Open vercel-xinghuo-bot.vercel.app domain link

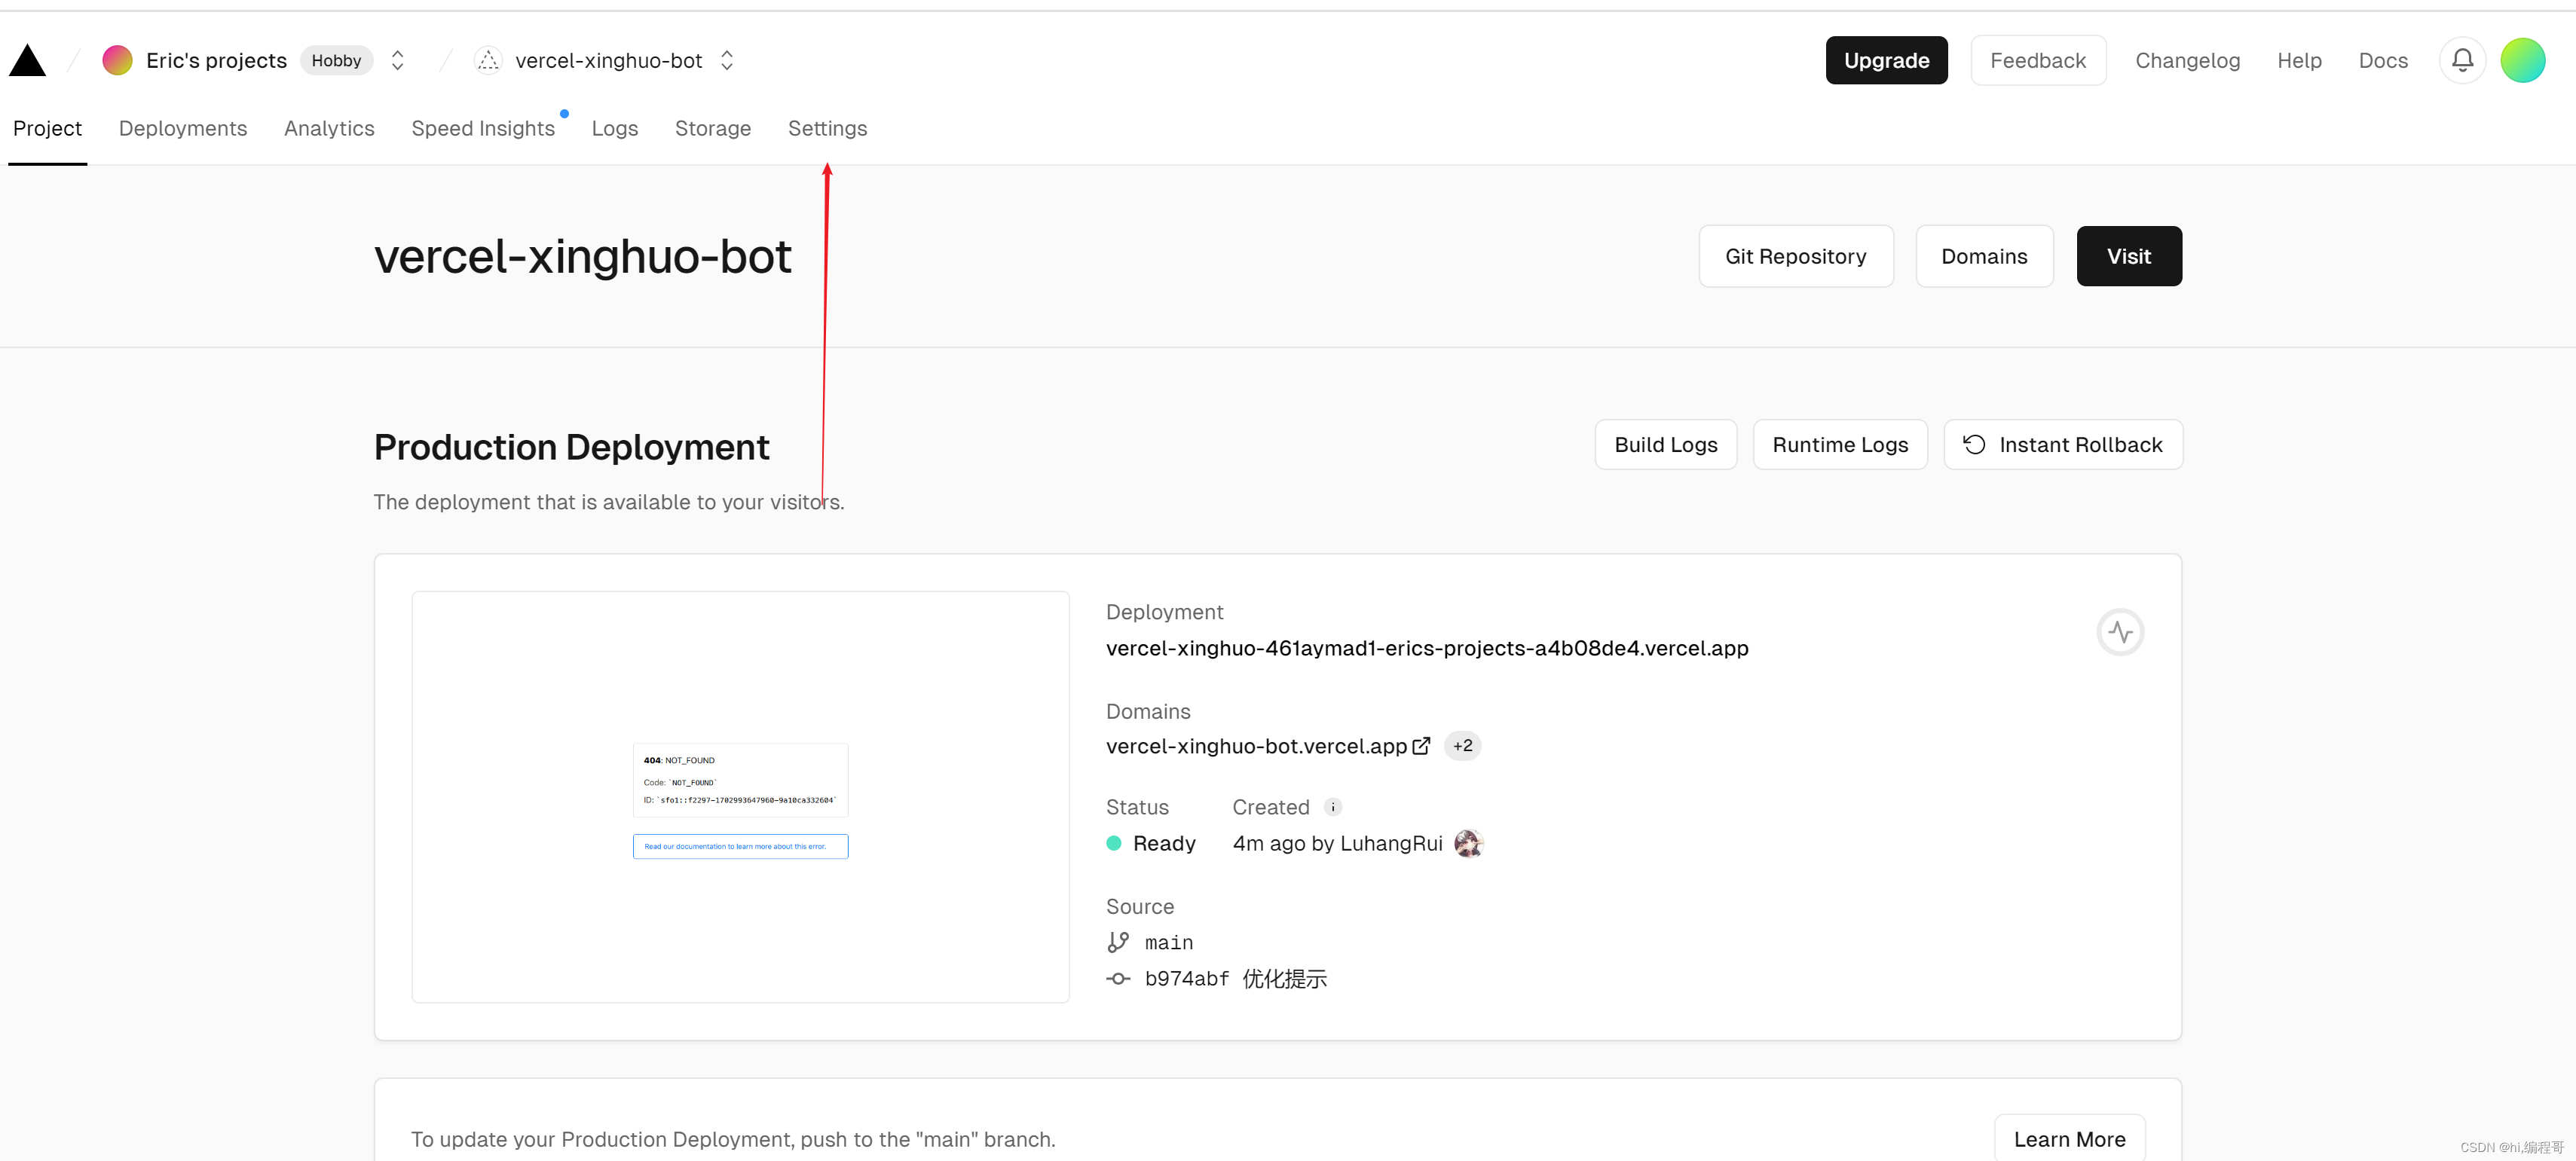pos(1256,747)
